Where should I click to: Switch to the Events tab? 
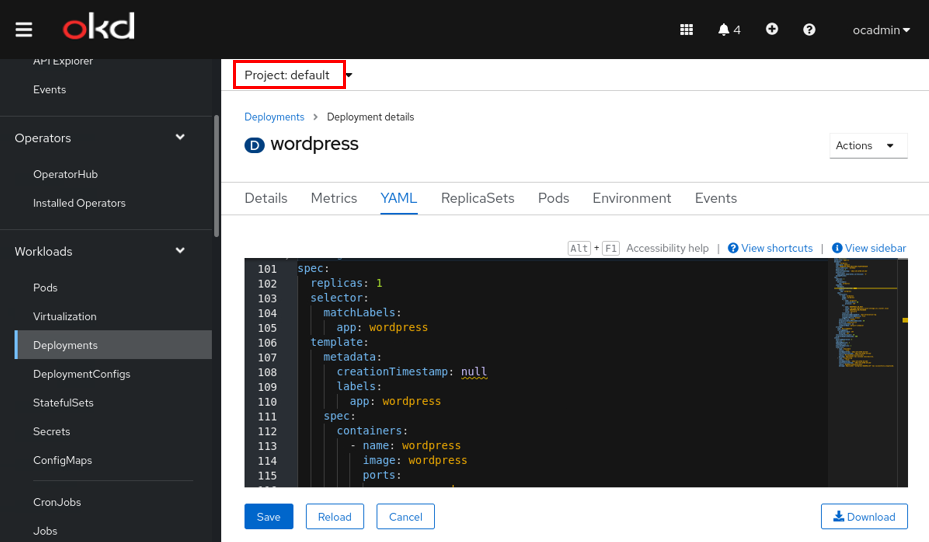(716, 198)
